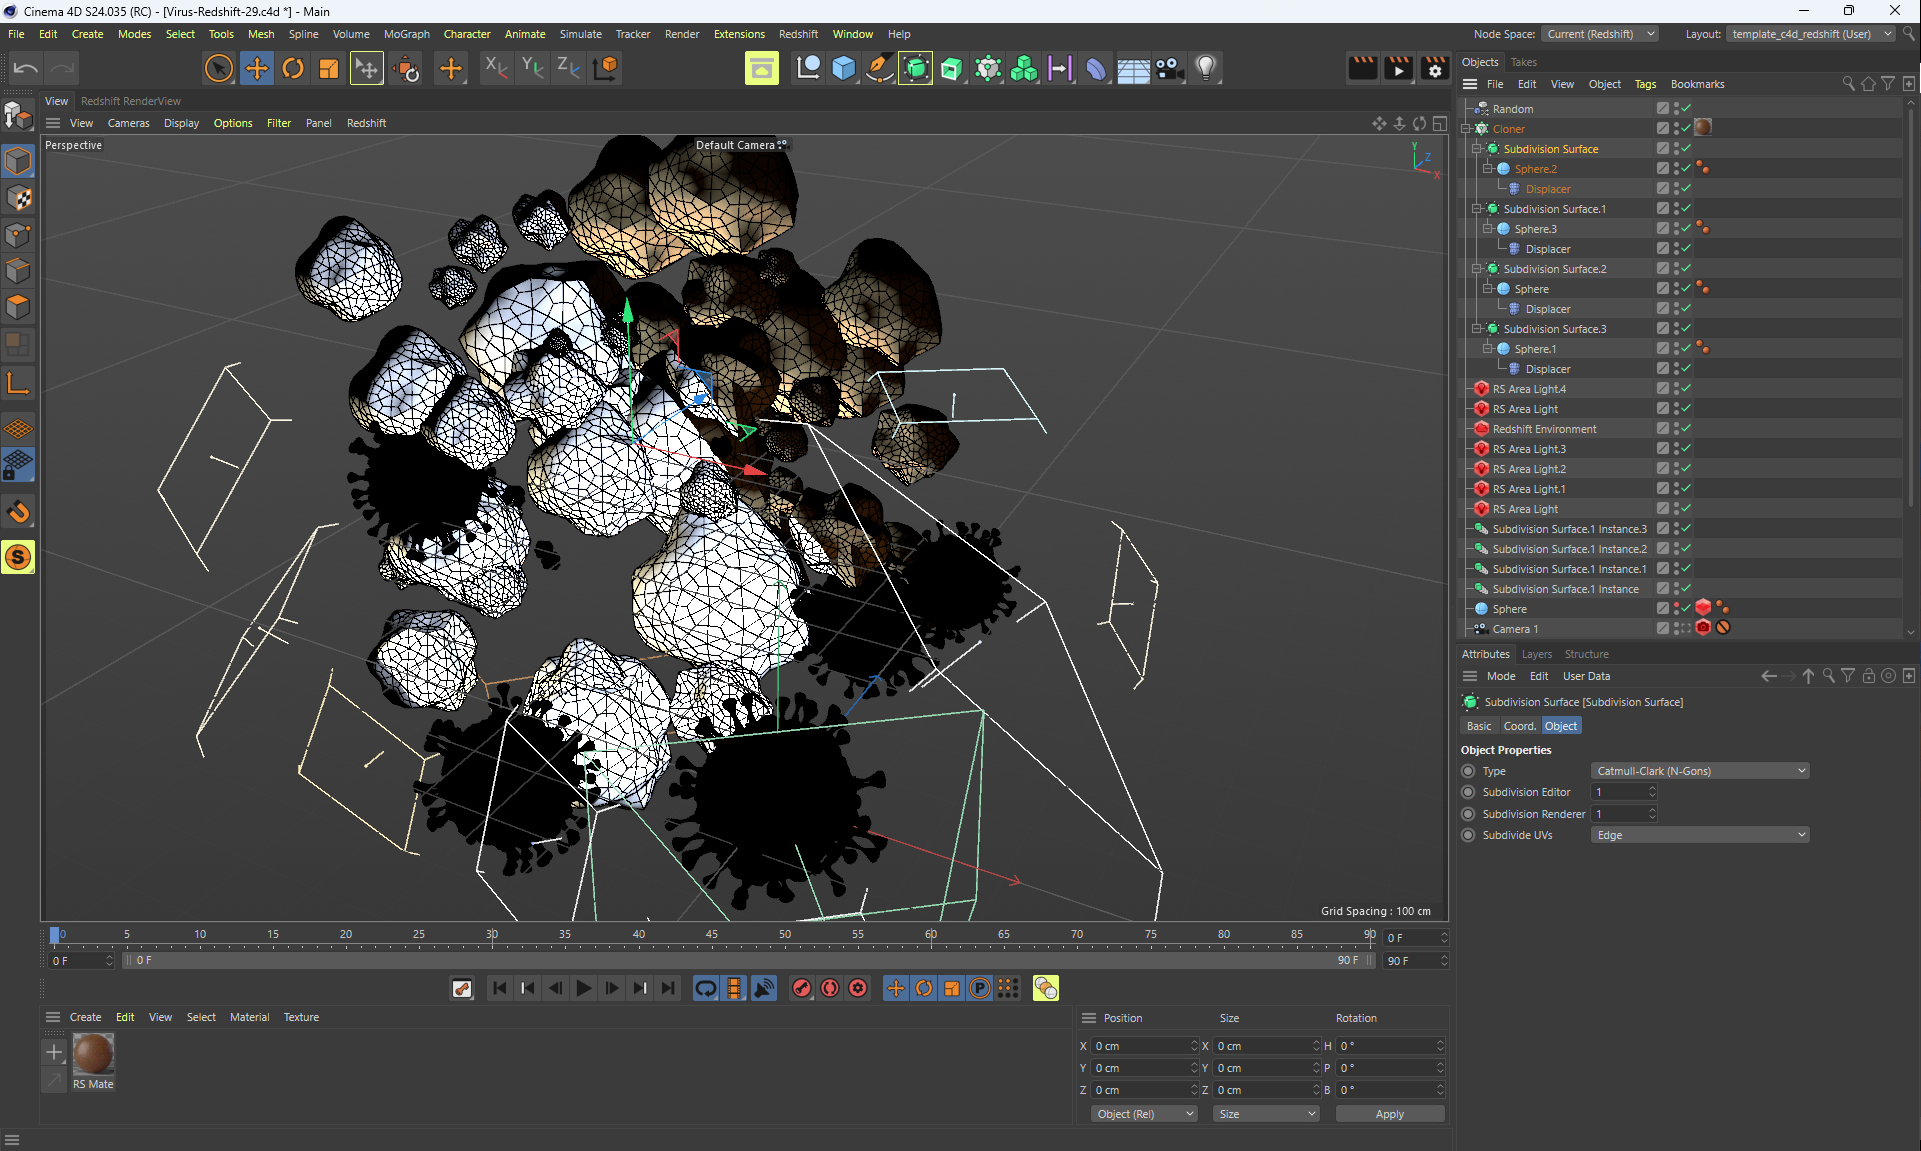
Task: Toggle enable checkmark for Redshift Environment
Action: pos(1686,428)
